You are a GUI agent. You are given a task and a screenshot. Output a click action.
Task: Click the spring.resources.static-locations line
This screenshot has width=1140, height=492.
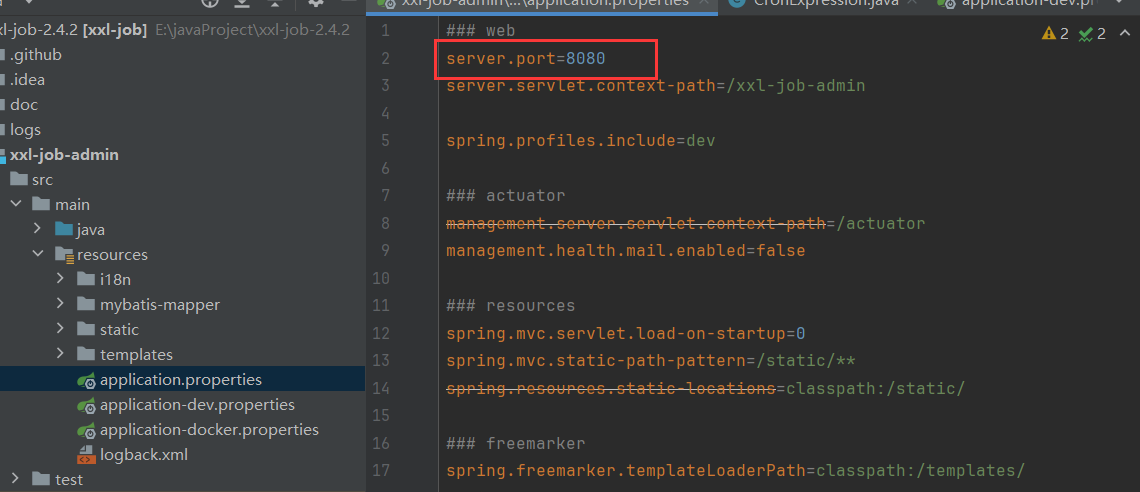705,388
